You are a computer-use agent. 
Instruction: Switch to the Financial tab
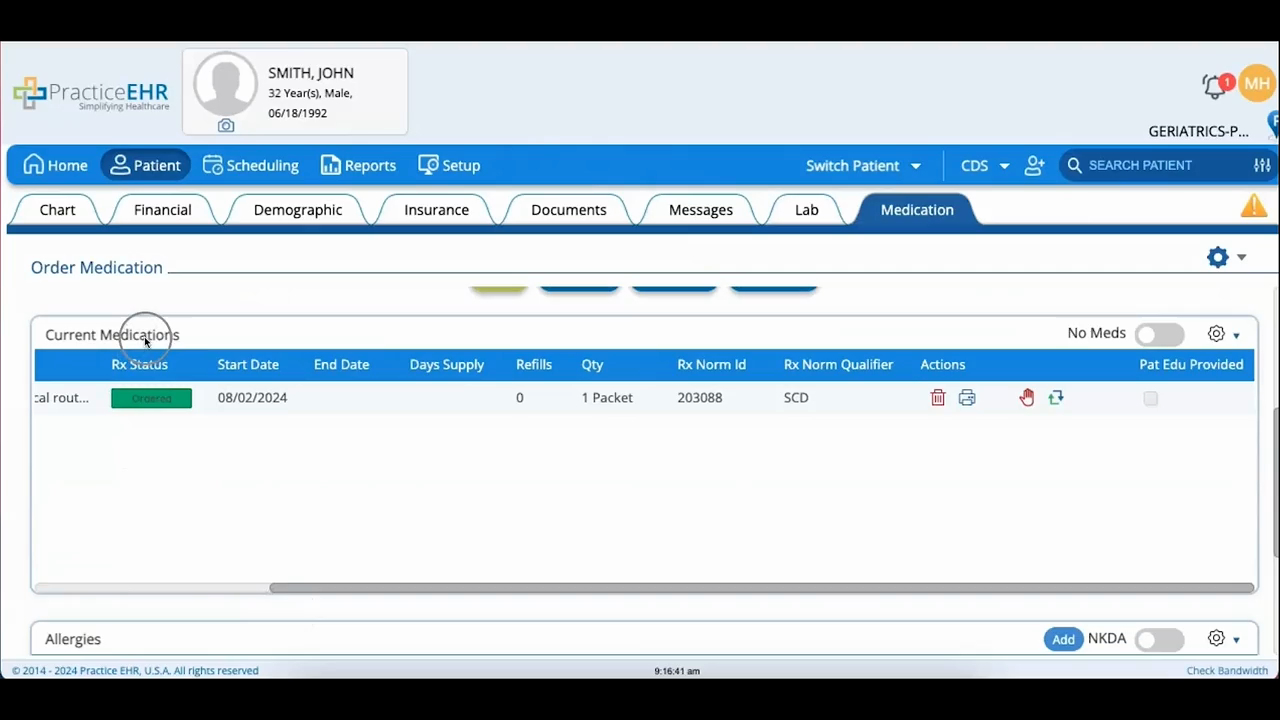point(162,209)
